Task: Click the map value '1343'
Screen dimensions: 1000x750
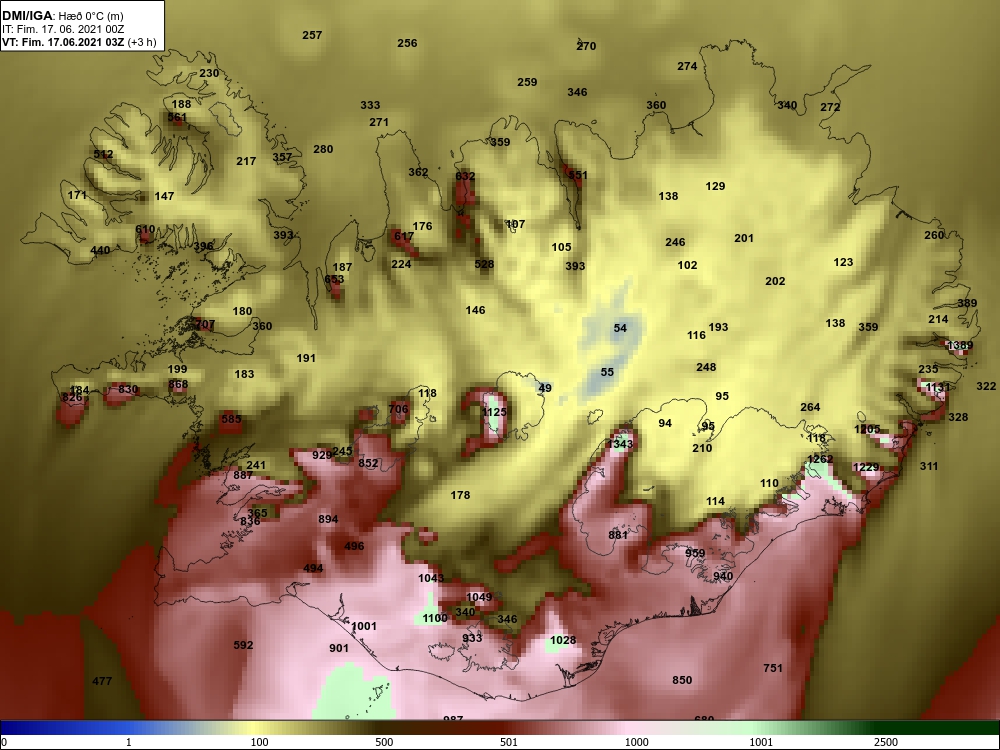Action: coord(620,445)
